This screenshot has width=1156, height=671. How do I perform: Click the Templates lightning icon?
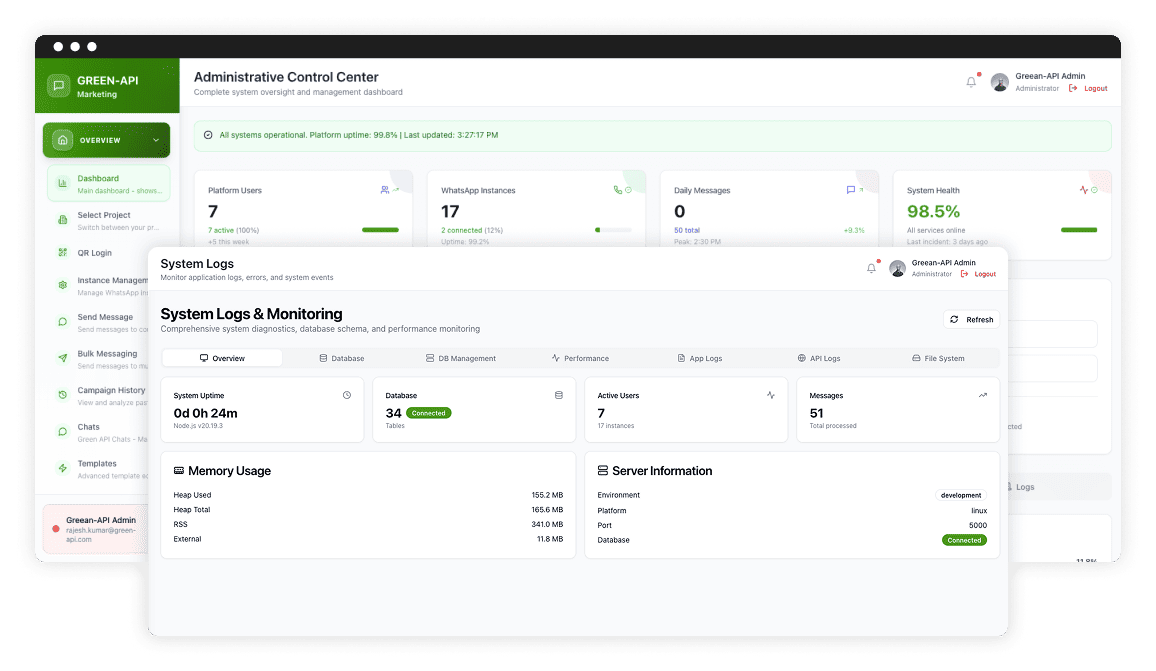[x=62, y=465]
